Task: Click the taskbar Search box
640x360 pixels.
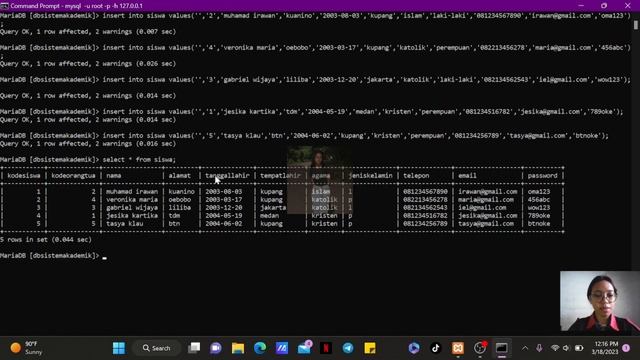Action: point(156,348)
